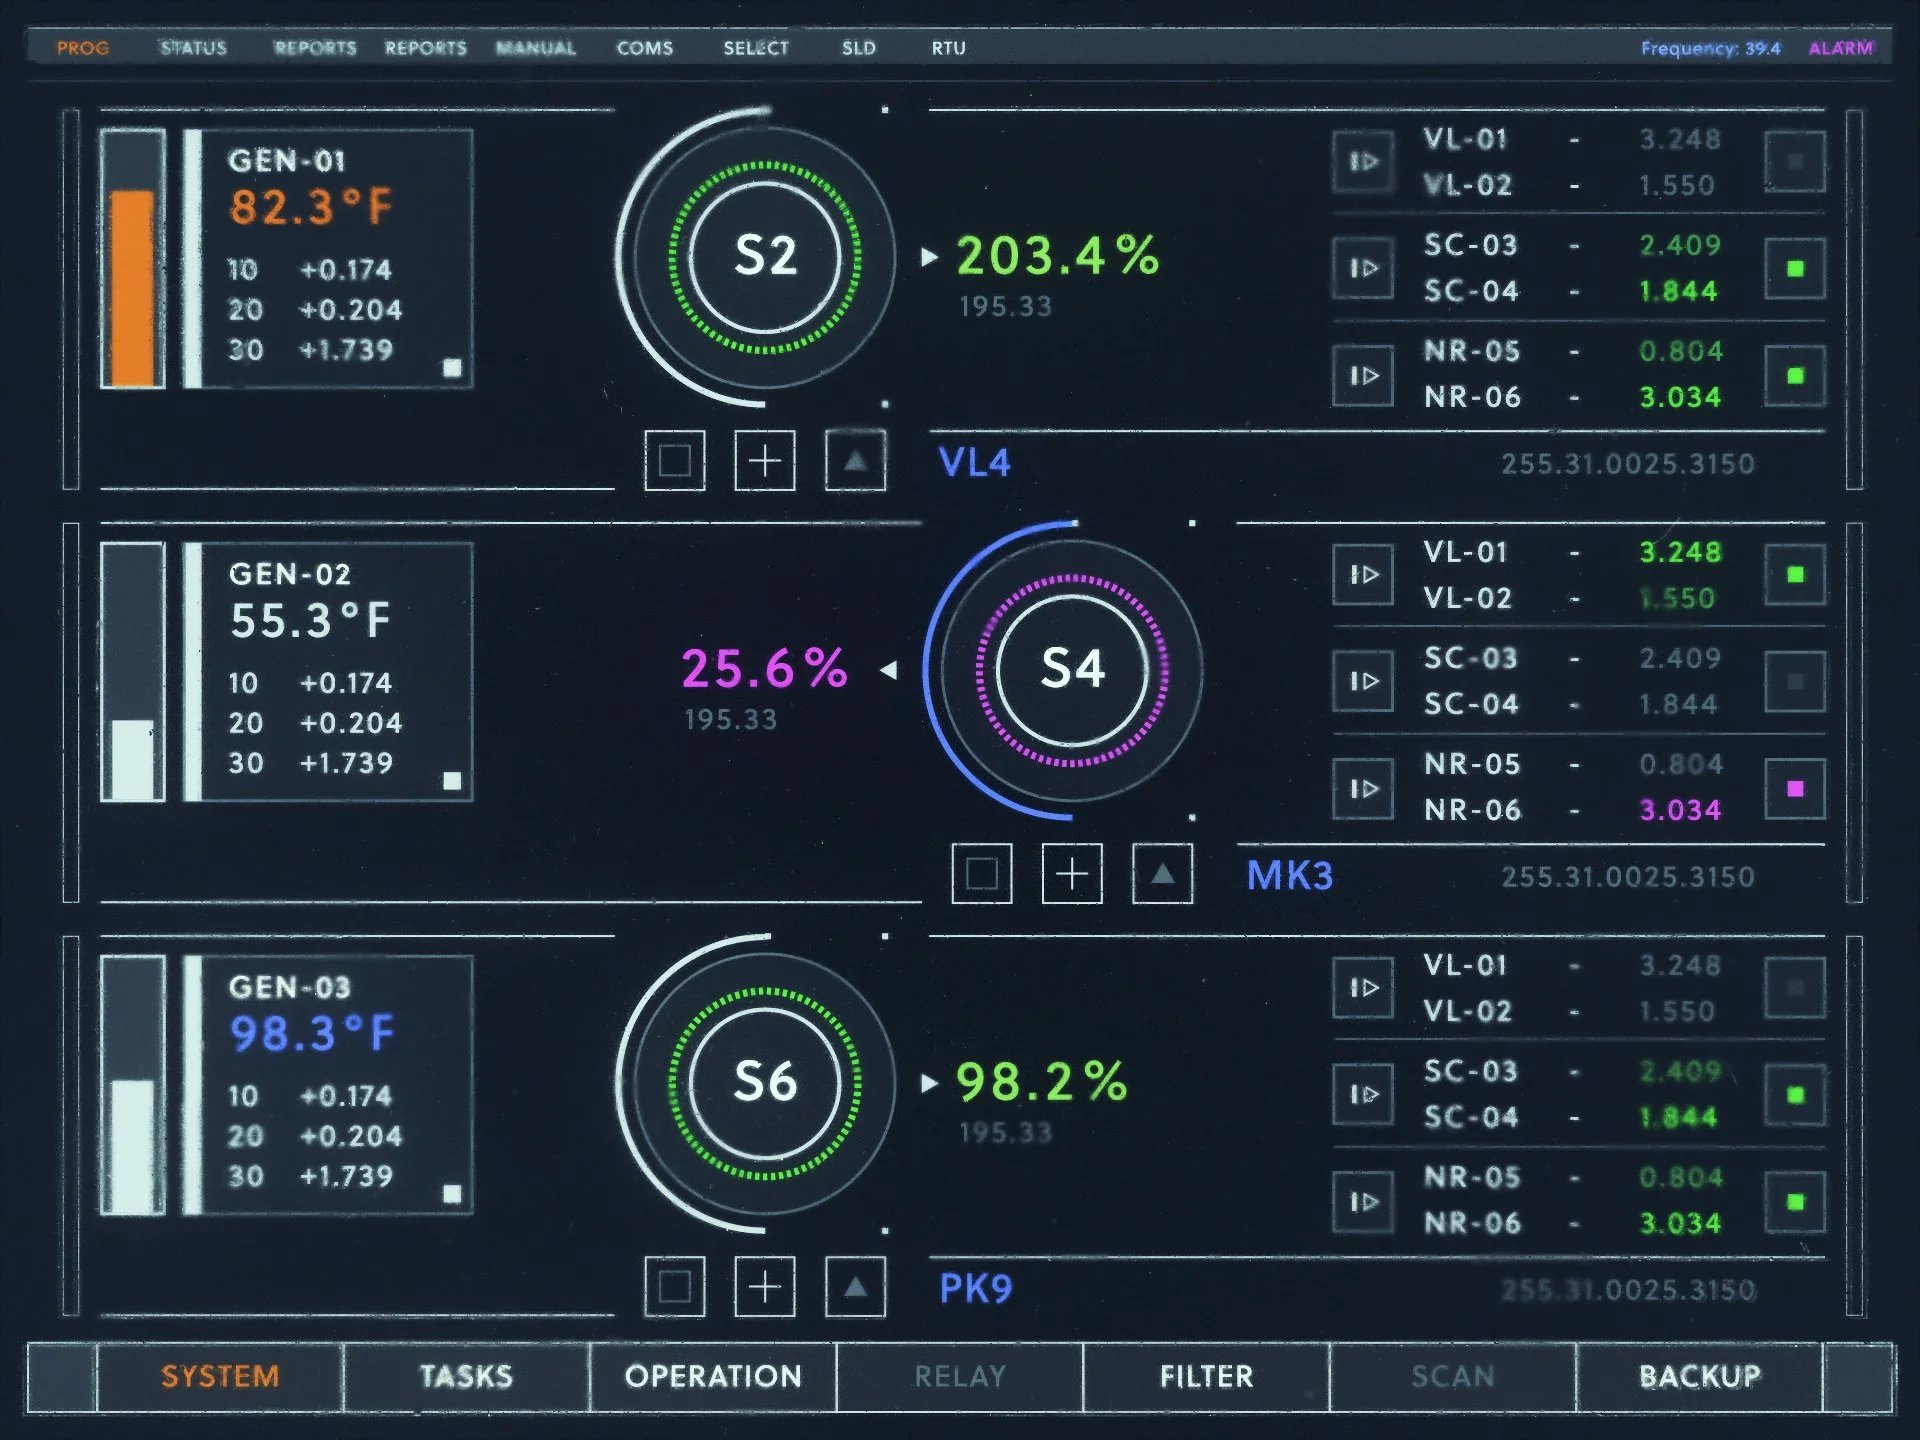Toggle the VL-01 indicator in PK9 panel
Image resolution: width=1920 pixels, height=1440 pixels.
[x=1795, y=987]
